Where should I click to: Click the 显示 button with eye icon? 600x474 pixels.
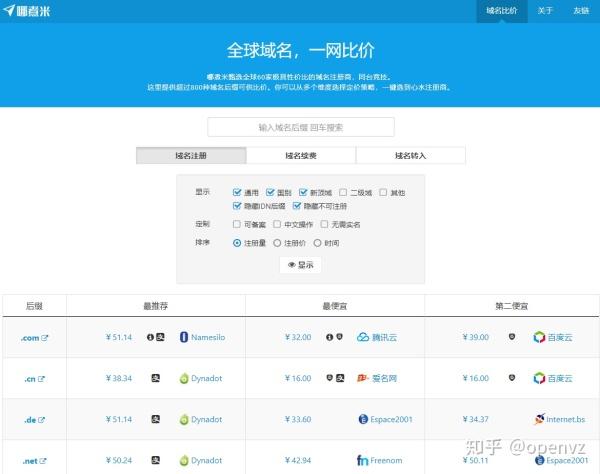click(x=300, y=265)
